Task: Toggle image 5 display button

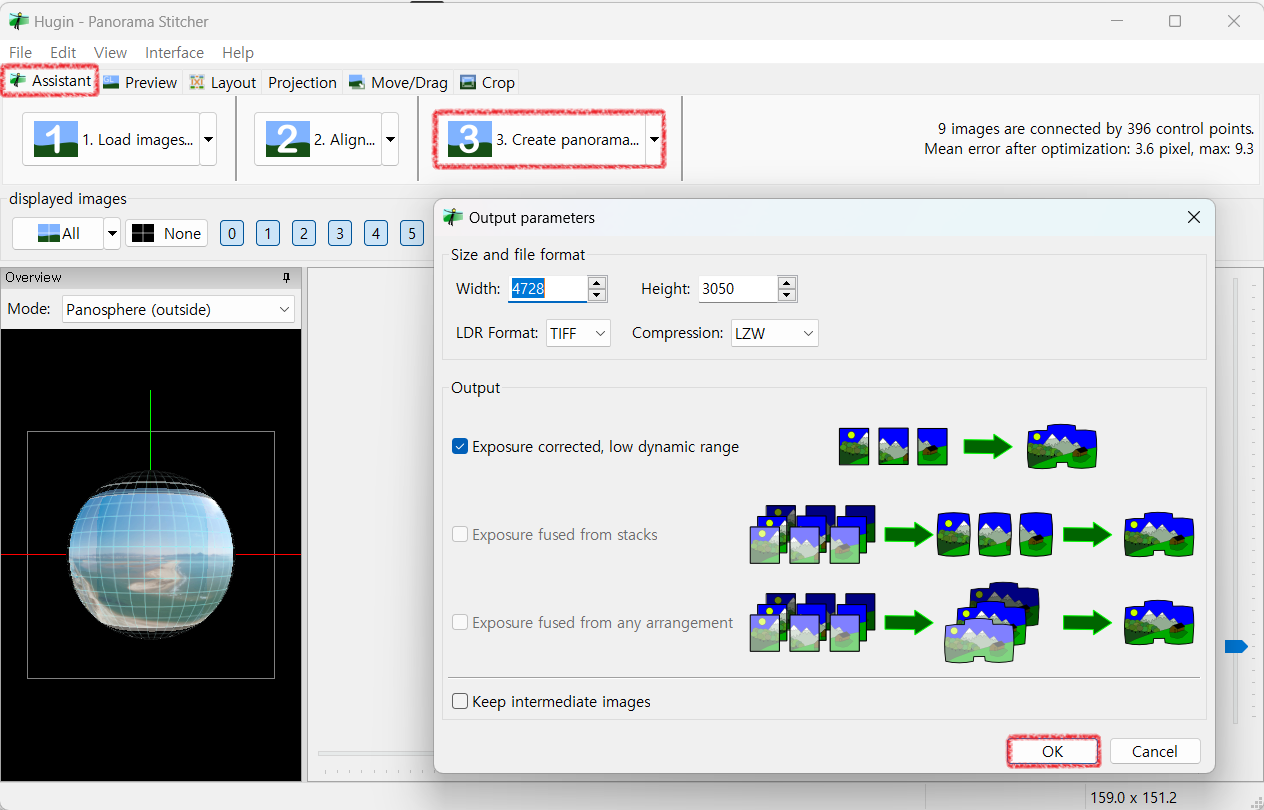Action: pyautogui.click(x=412, y=233)
